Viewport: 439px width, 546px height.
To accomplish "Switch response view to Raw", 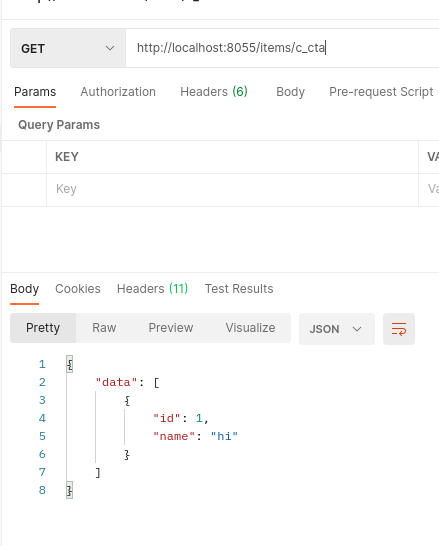I will point(104,328).
